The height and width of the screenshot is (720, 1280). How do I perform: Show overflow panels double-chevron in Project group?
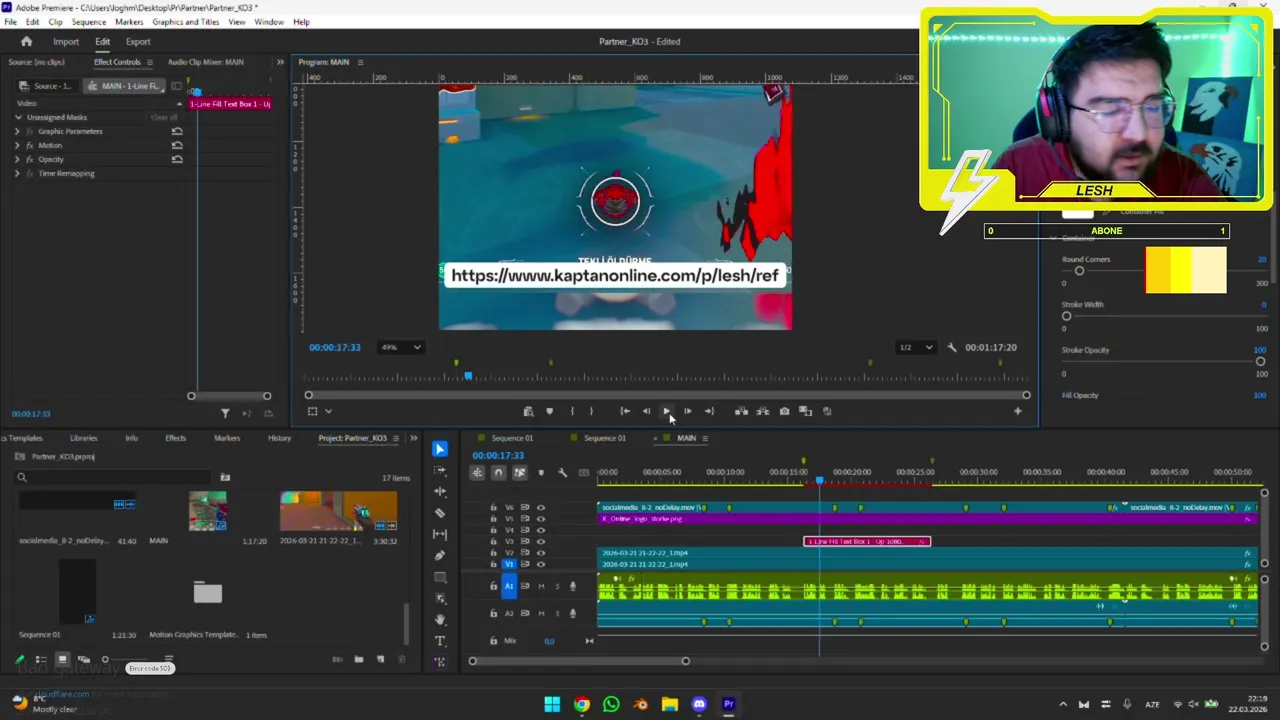(414, 438)
